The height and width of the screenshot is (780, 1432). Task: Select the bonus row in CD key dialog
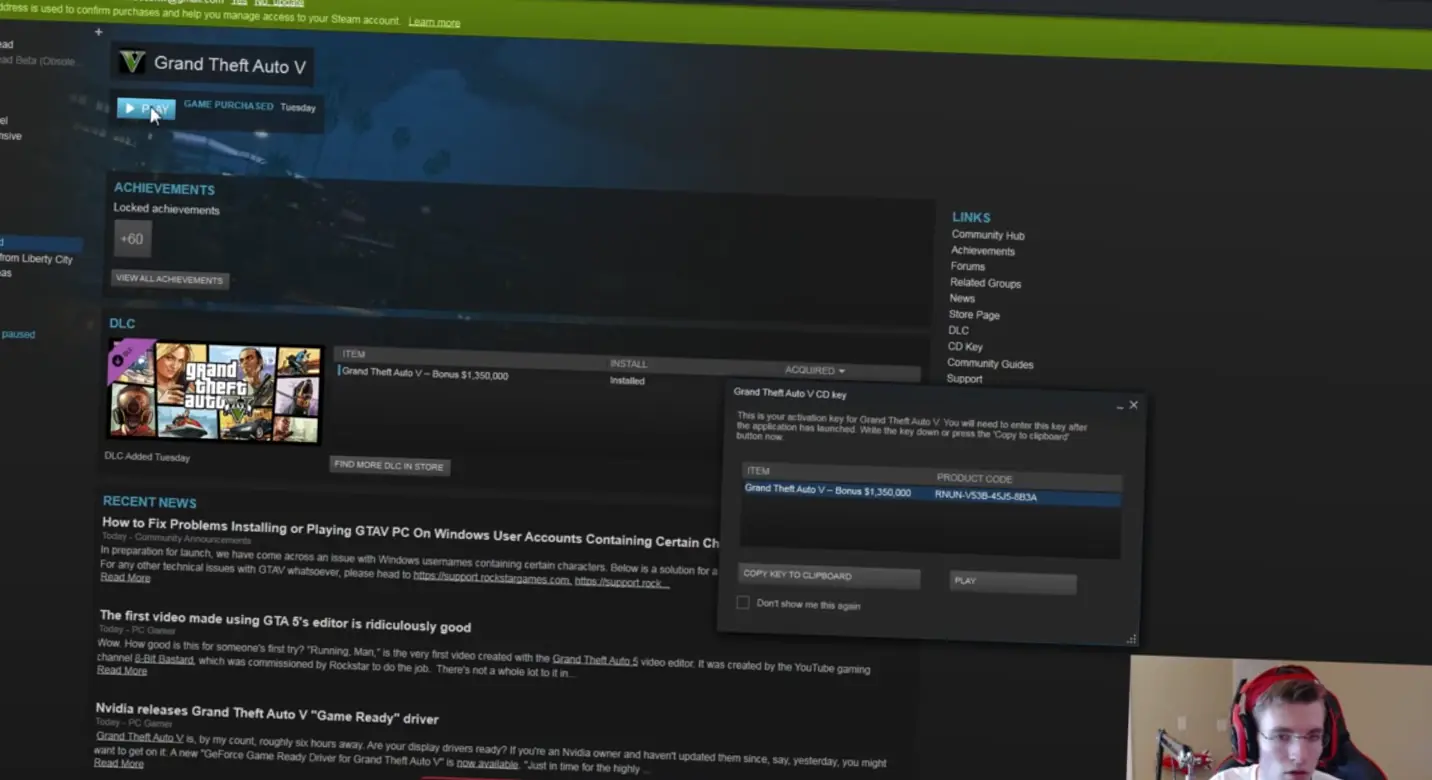(930, 494)
